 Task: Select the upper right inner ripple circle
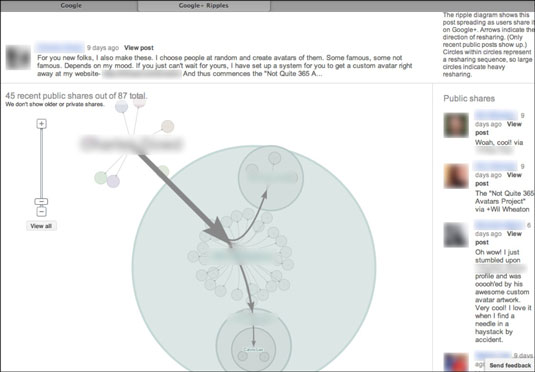[271, 178]
